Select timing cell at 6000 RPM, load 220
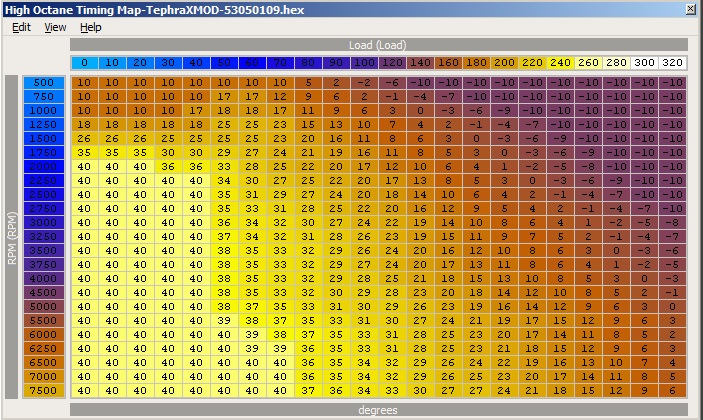This screenshot has height=420, width=703. tap(533, 334)
